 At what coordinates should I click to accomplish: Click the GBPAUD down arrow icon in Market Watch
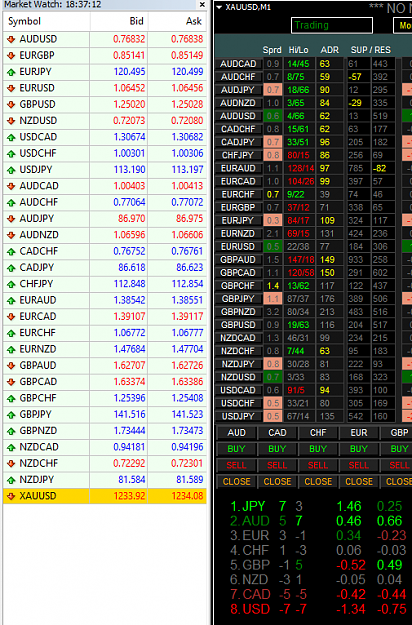click(x=11, y=366)
